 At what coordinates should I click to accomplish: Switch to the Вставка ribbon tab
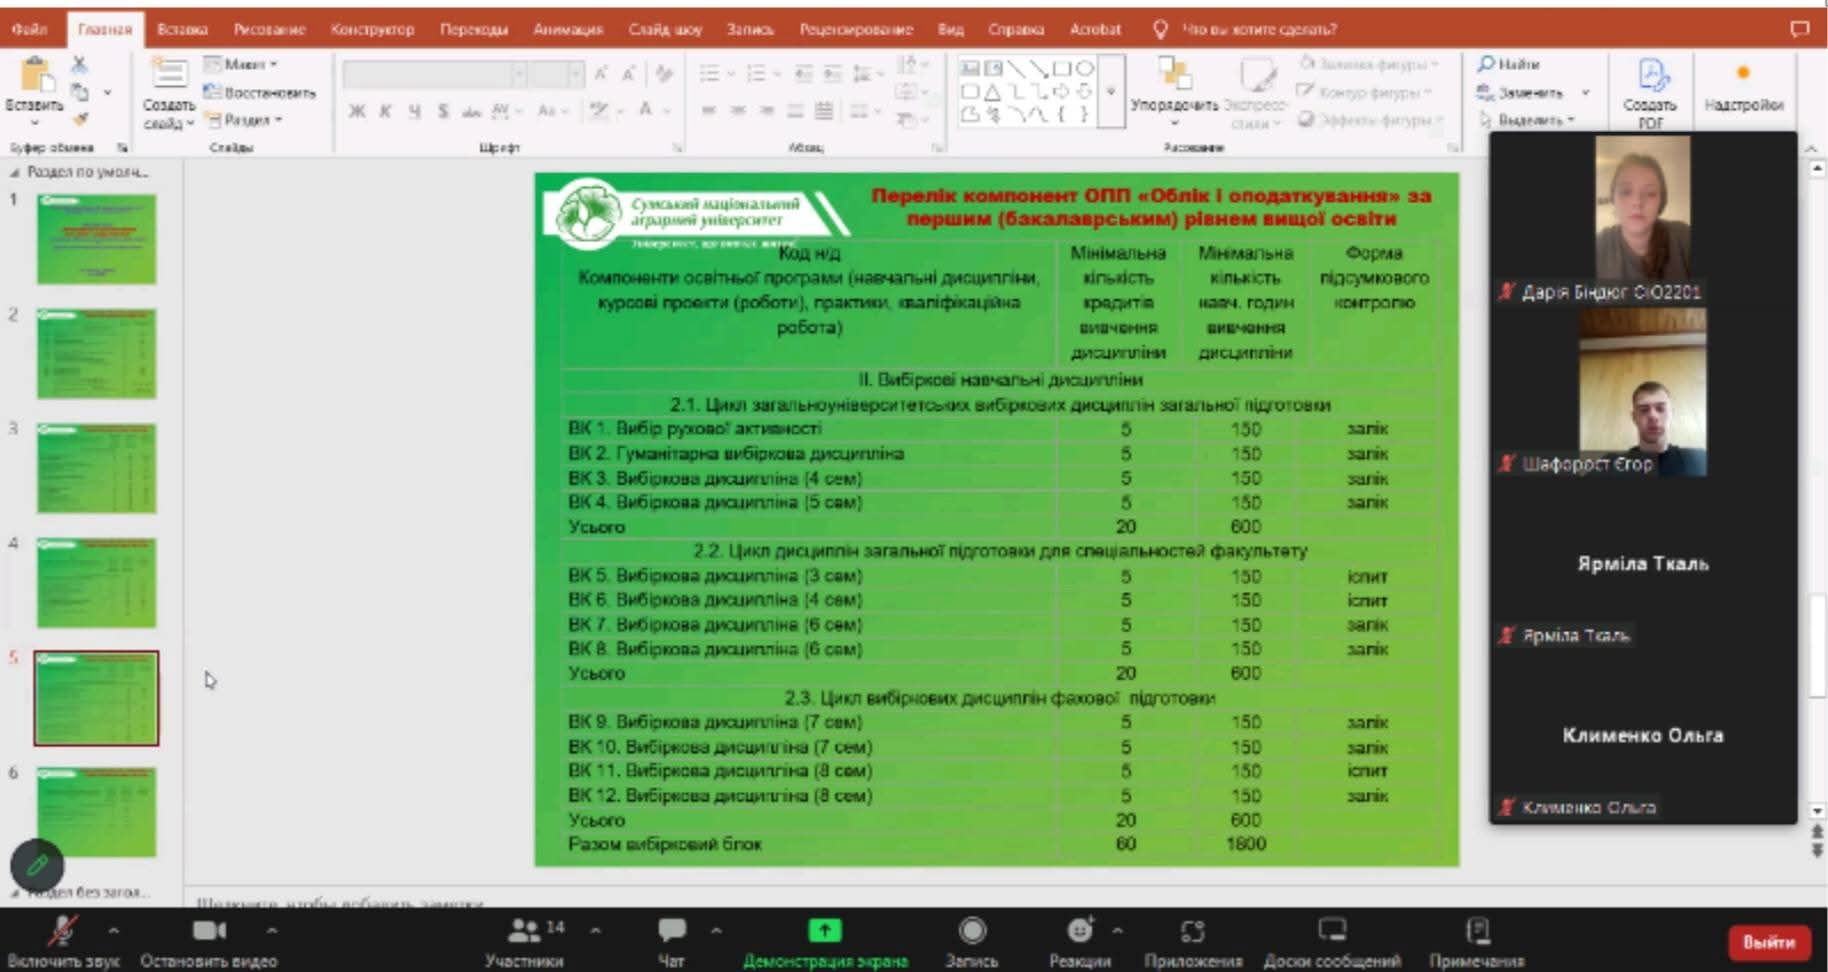(182, 29)
